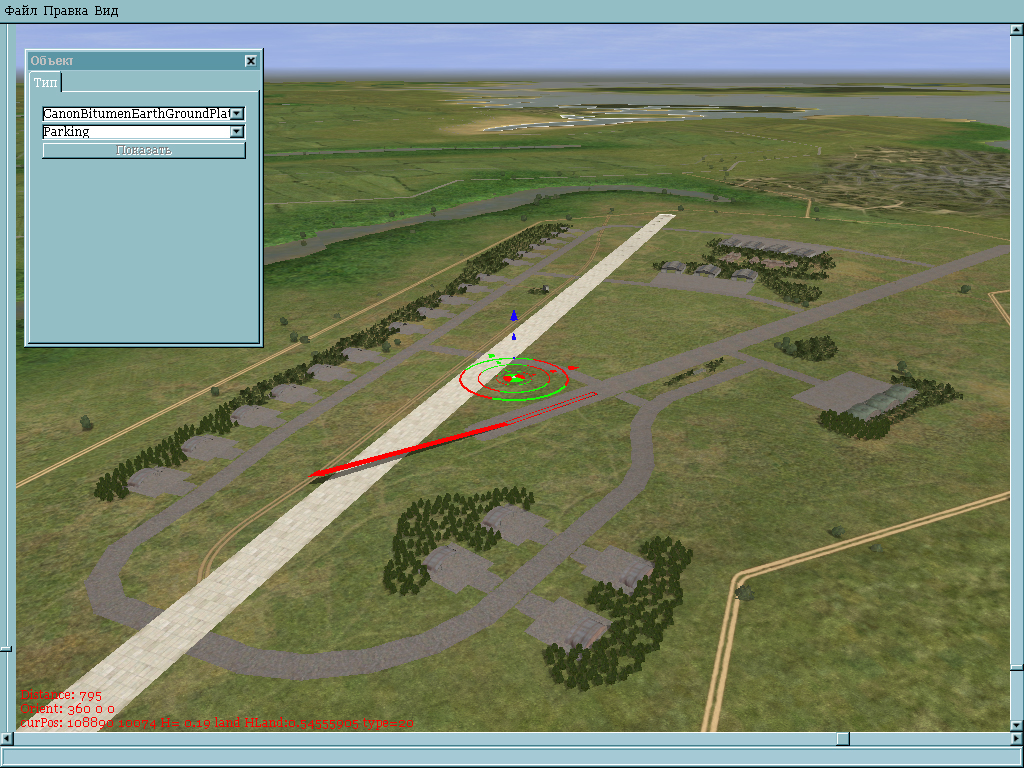The height and width of the screenshot is (768, 1024).
Task: Click the curPos coordinates status line
Action: coord(217,723)
